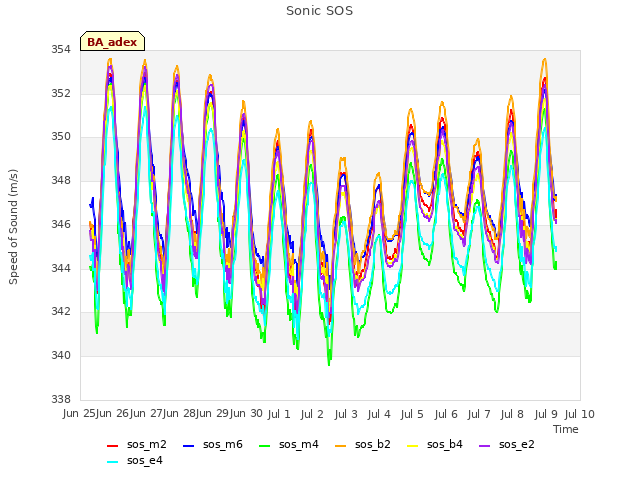Click the 354 y-axis tick label

[61, 50]
